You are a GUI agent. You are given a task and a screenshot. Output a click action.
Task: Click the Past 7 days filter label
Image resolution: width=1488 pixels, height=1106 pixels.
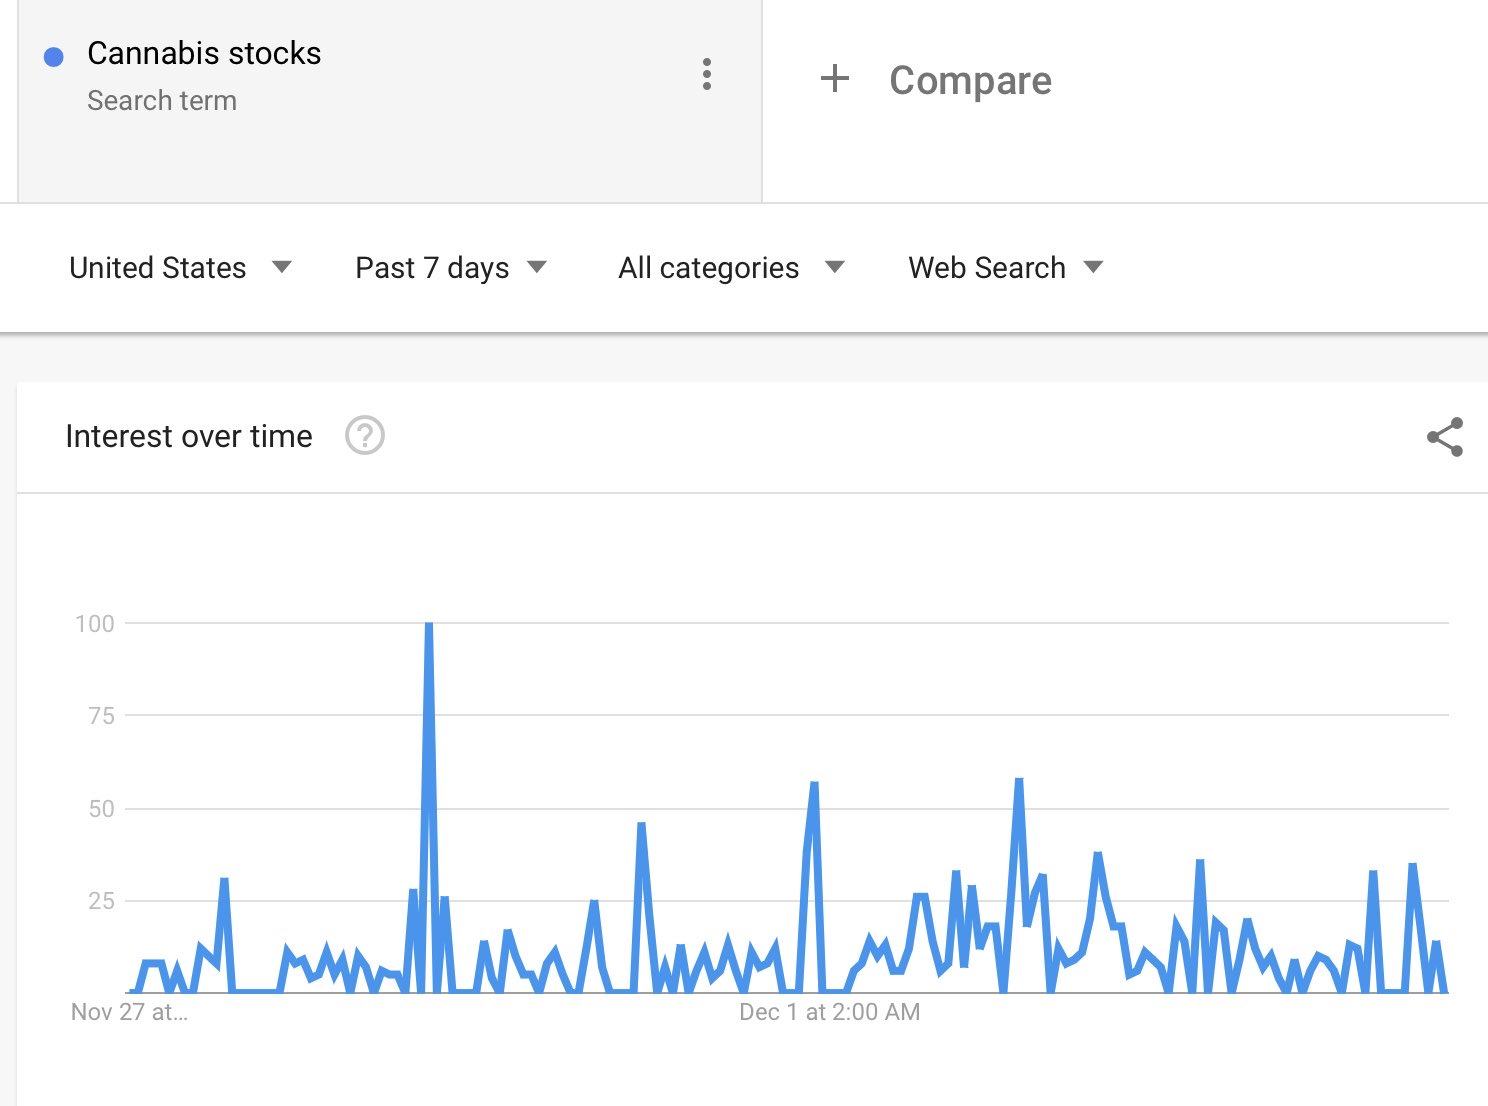click(432, 268)
